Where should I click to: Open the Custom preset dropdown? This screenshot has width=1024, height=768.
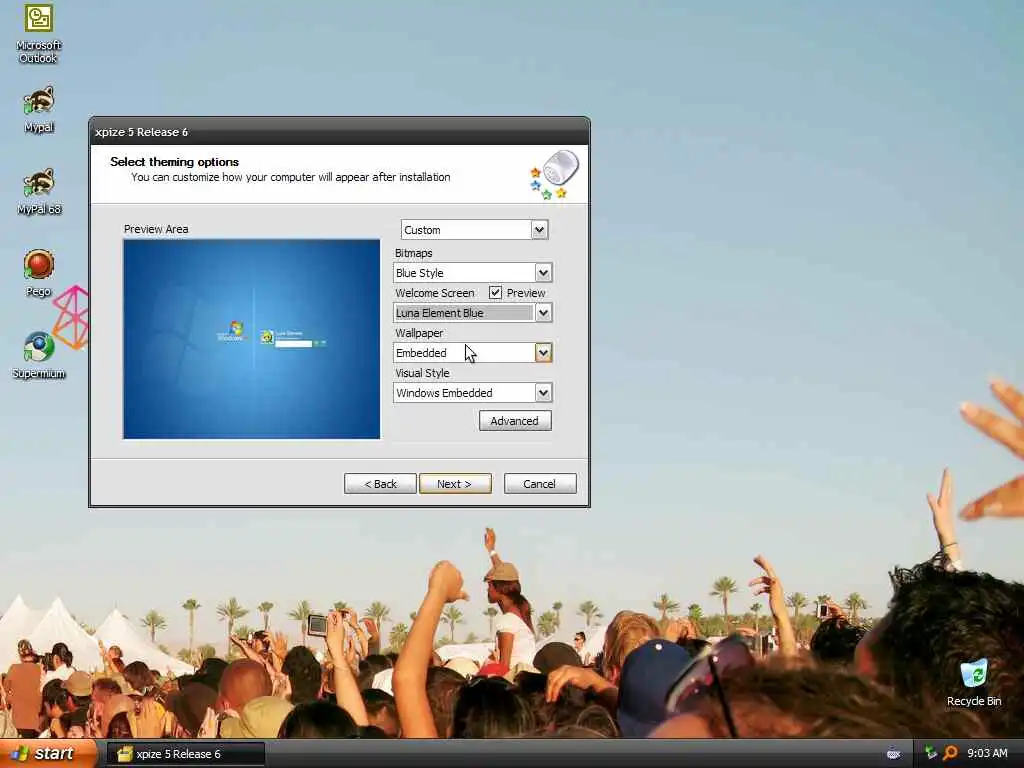(x=474, y=230)
